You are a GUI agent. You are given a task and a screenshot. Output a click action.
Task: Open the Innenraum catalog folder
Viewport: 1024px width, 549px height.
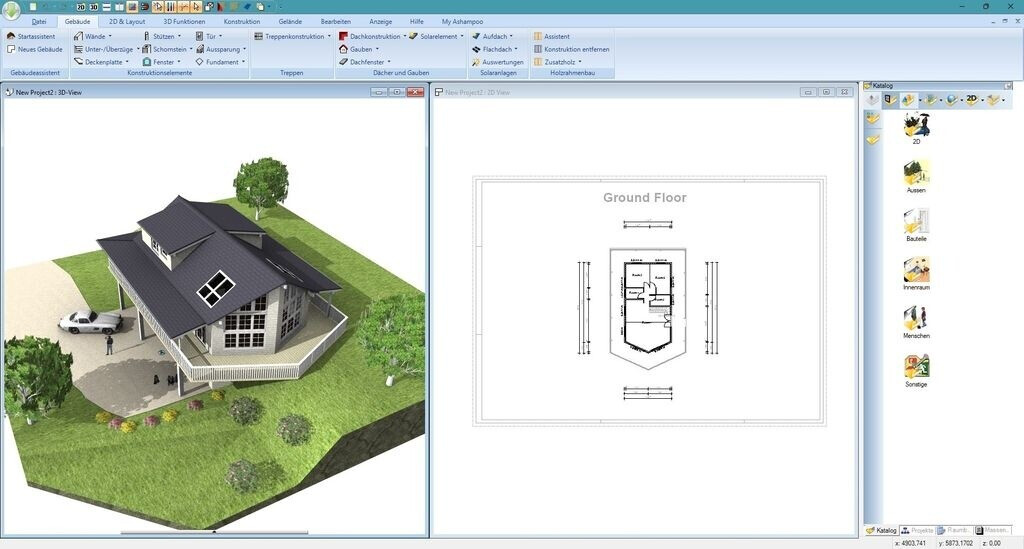[916, 269]
